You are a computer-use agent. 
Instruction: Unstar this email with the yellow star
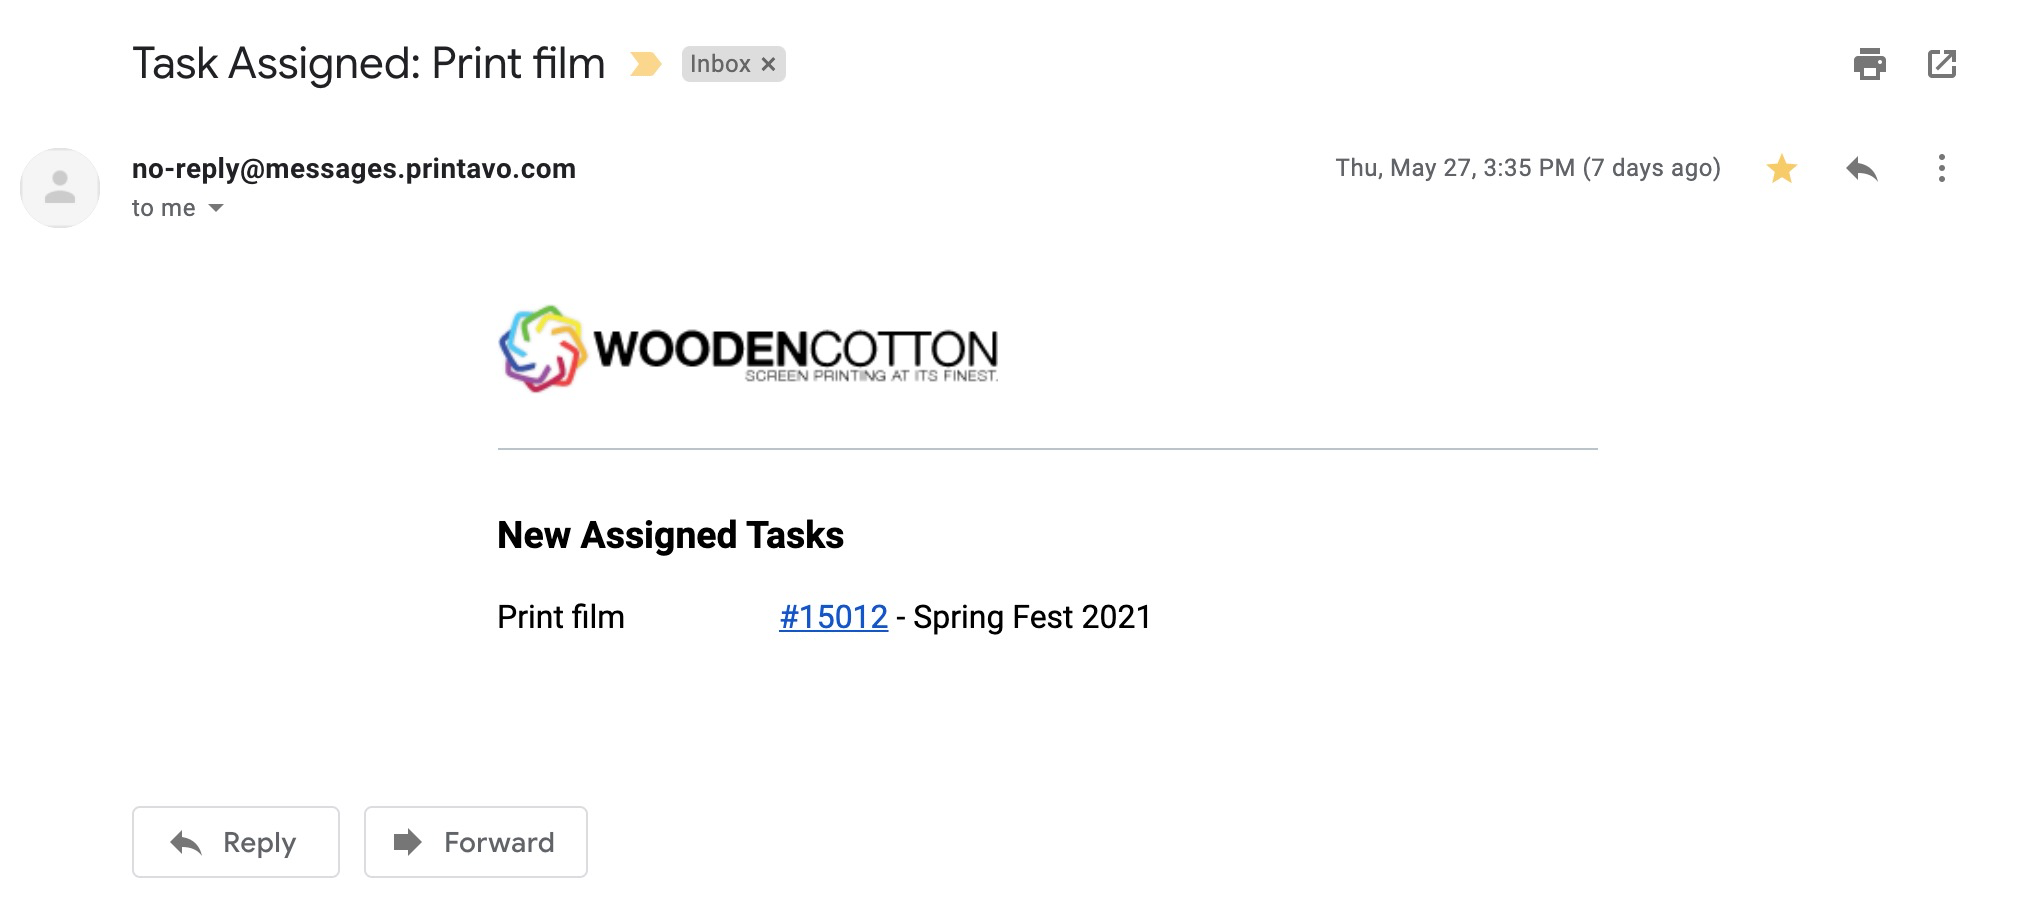1781,168
